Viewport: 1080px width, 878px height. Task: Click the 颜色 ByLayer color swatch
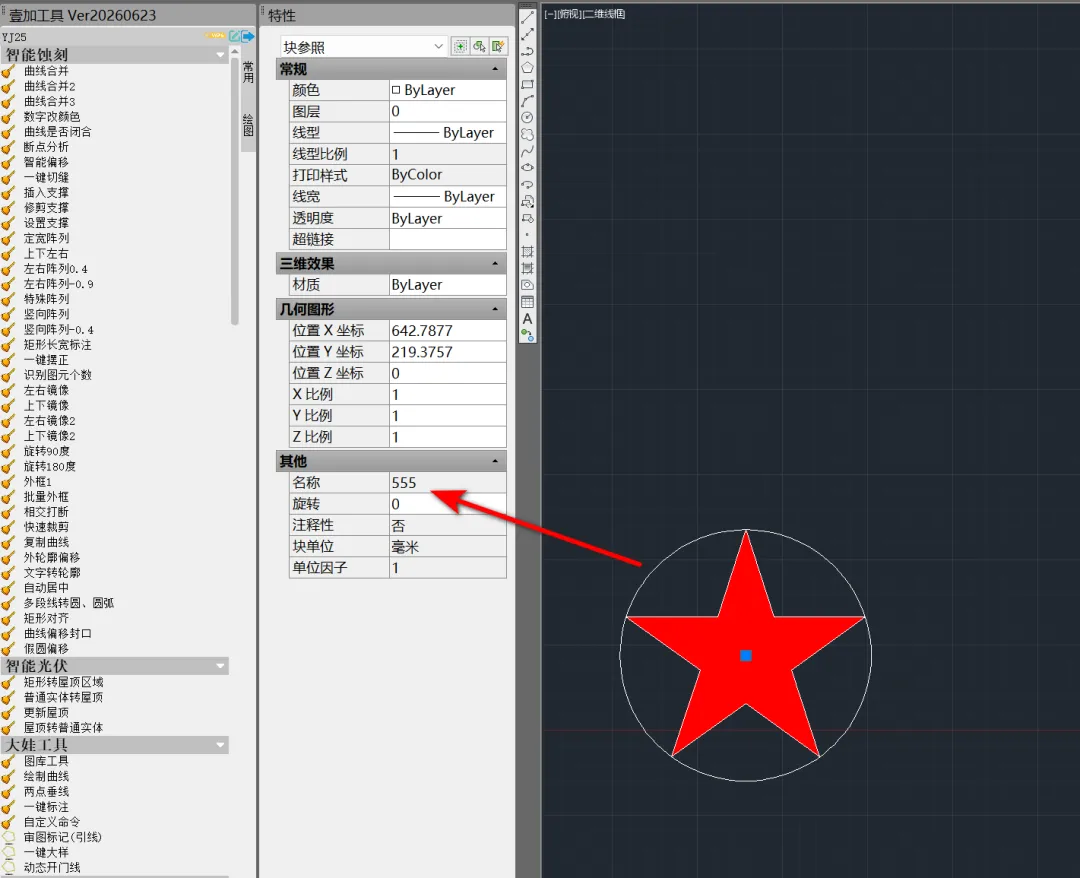coord(396,90)
